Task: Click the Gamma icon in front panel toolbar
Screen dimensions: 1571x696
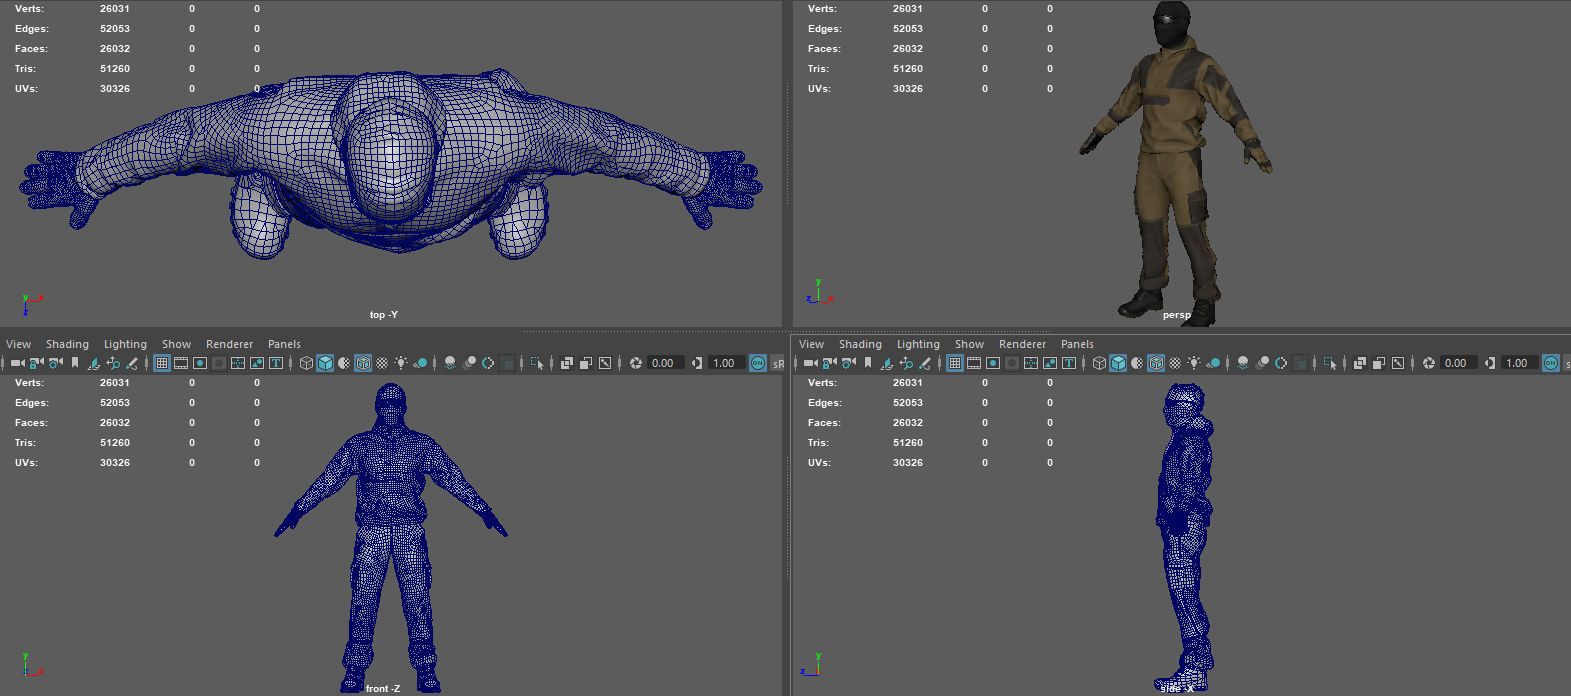Action: point(697,363)
